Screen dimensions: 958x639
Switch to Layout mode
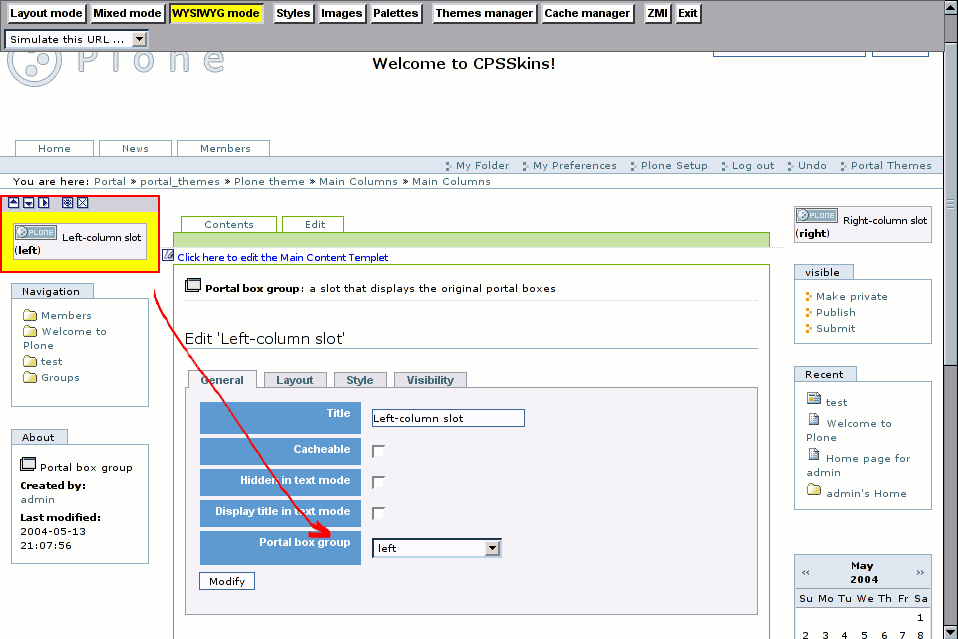tap(46, 13)
